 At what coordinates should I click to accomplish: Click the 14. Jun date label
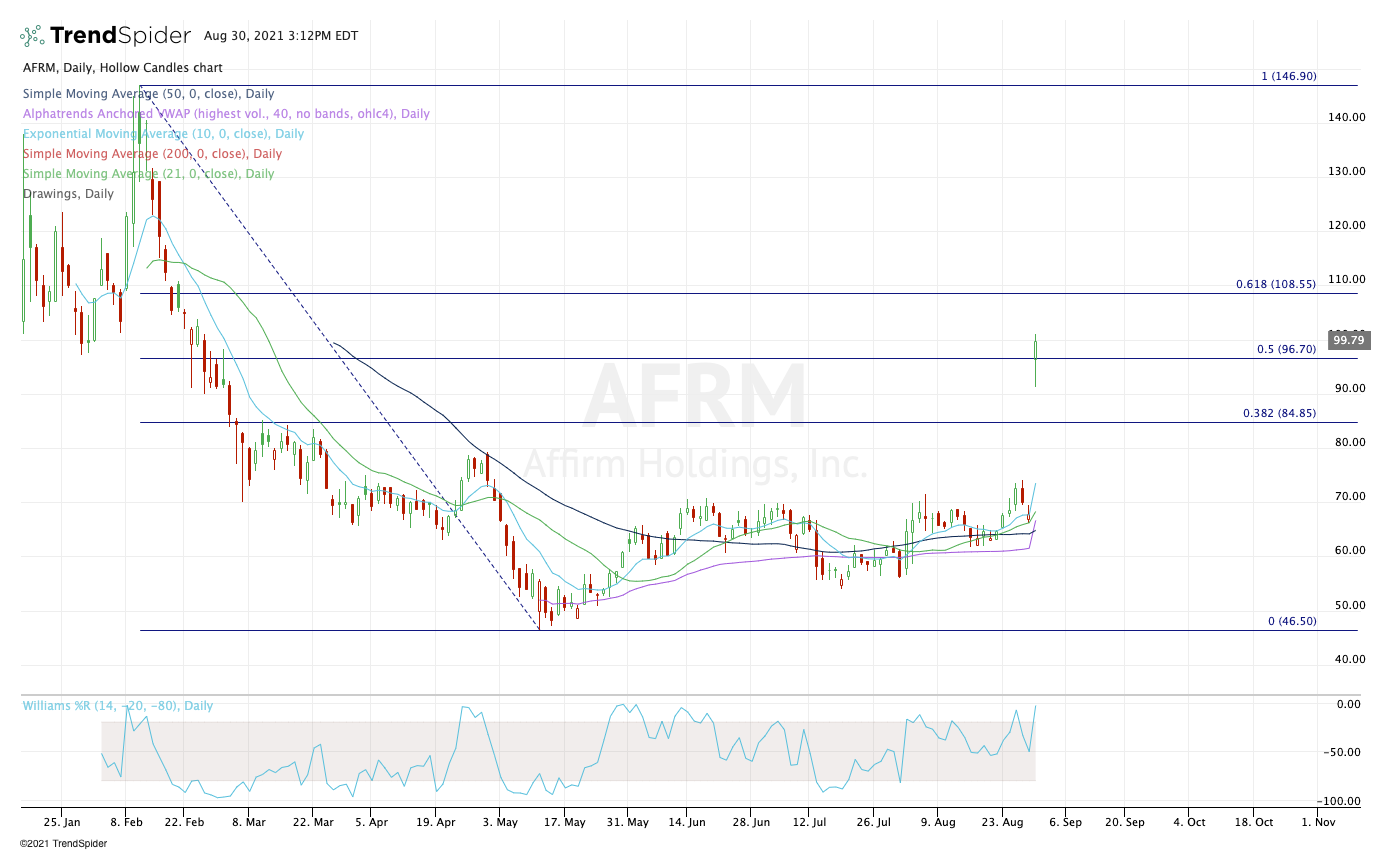687,822
